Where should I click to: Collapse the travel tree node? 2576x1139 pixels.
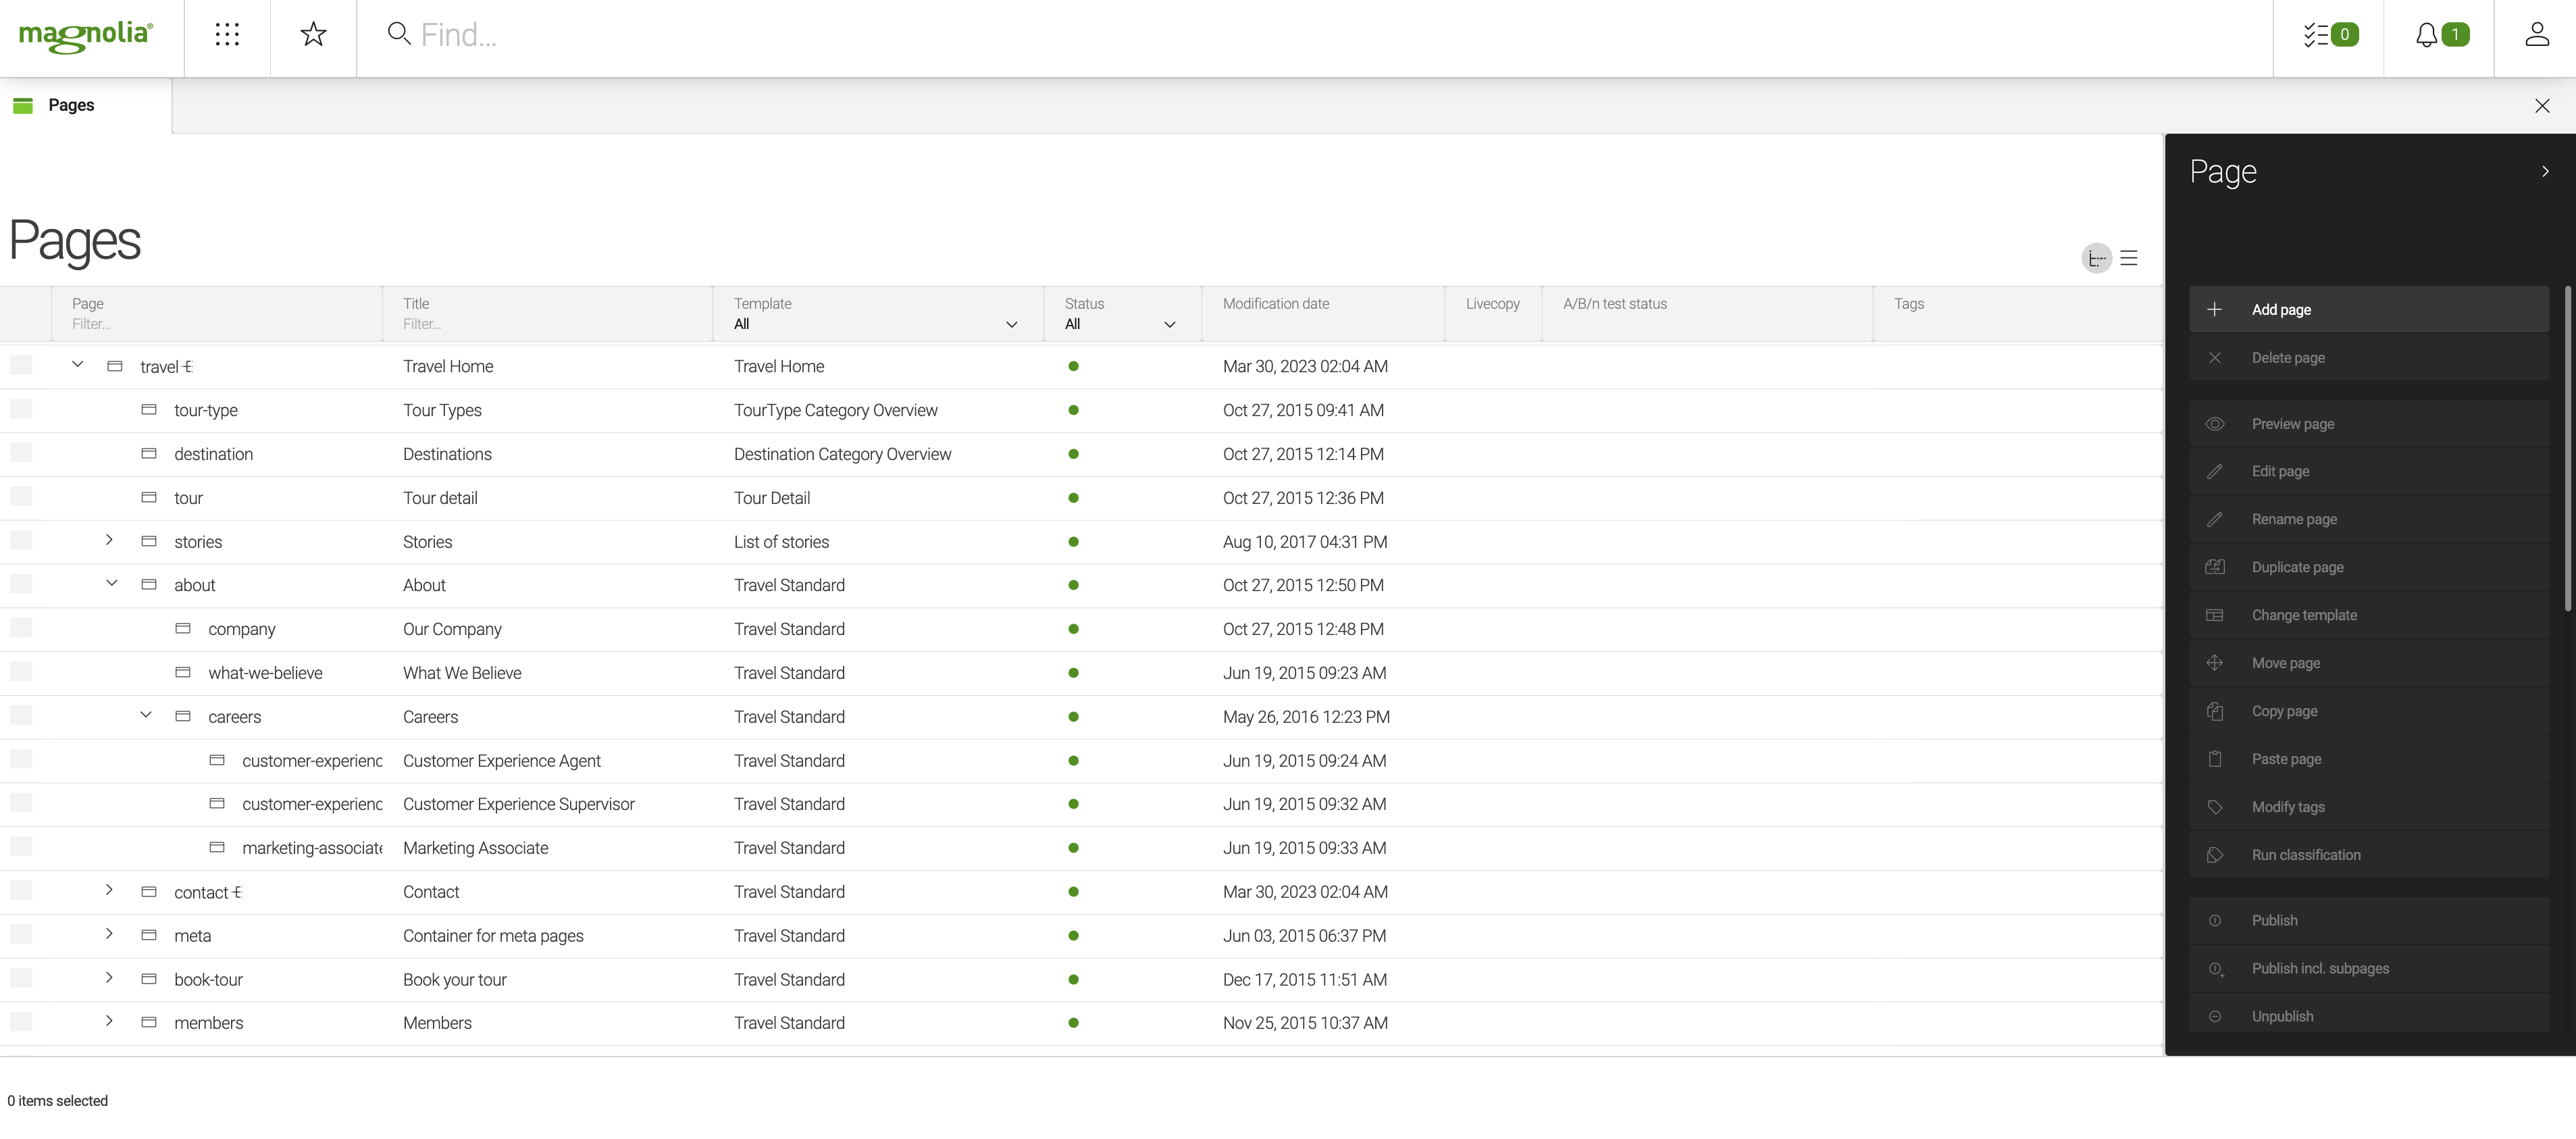coord(78,365)
